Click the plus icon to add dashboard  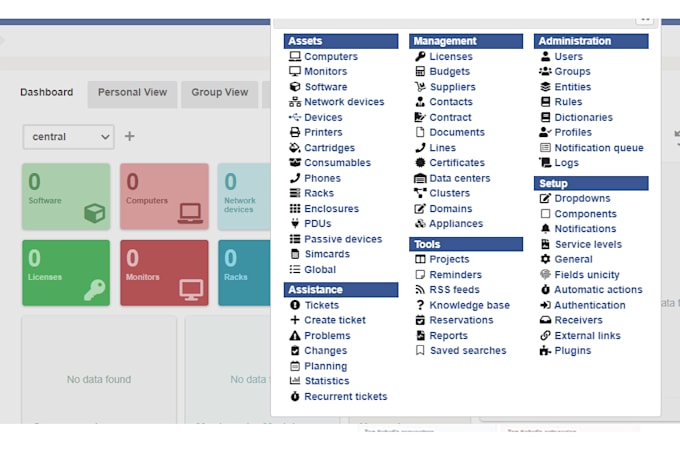point(130,136)
